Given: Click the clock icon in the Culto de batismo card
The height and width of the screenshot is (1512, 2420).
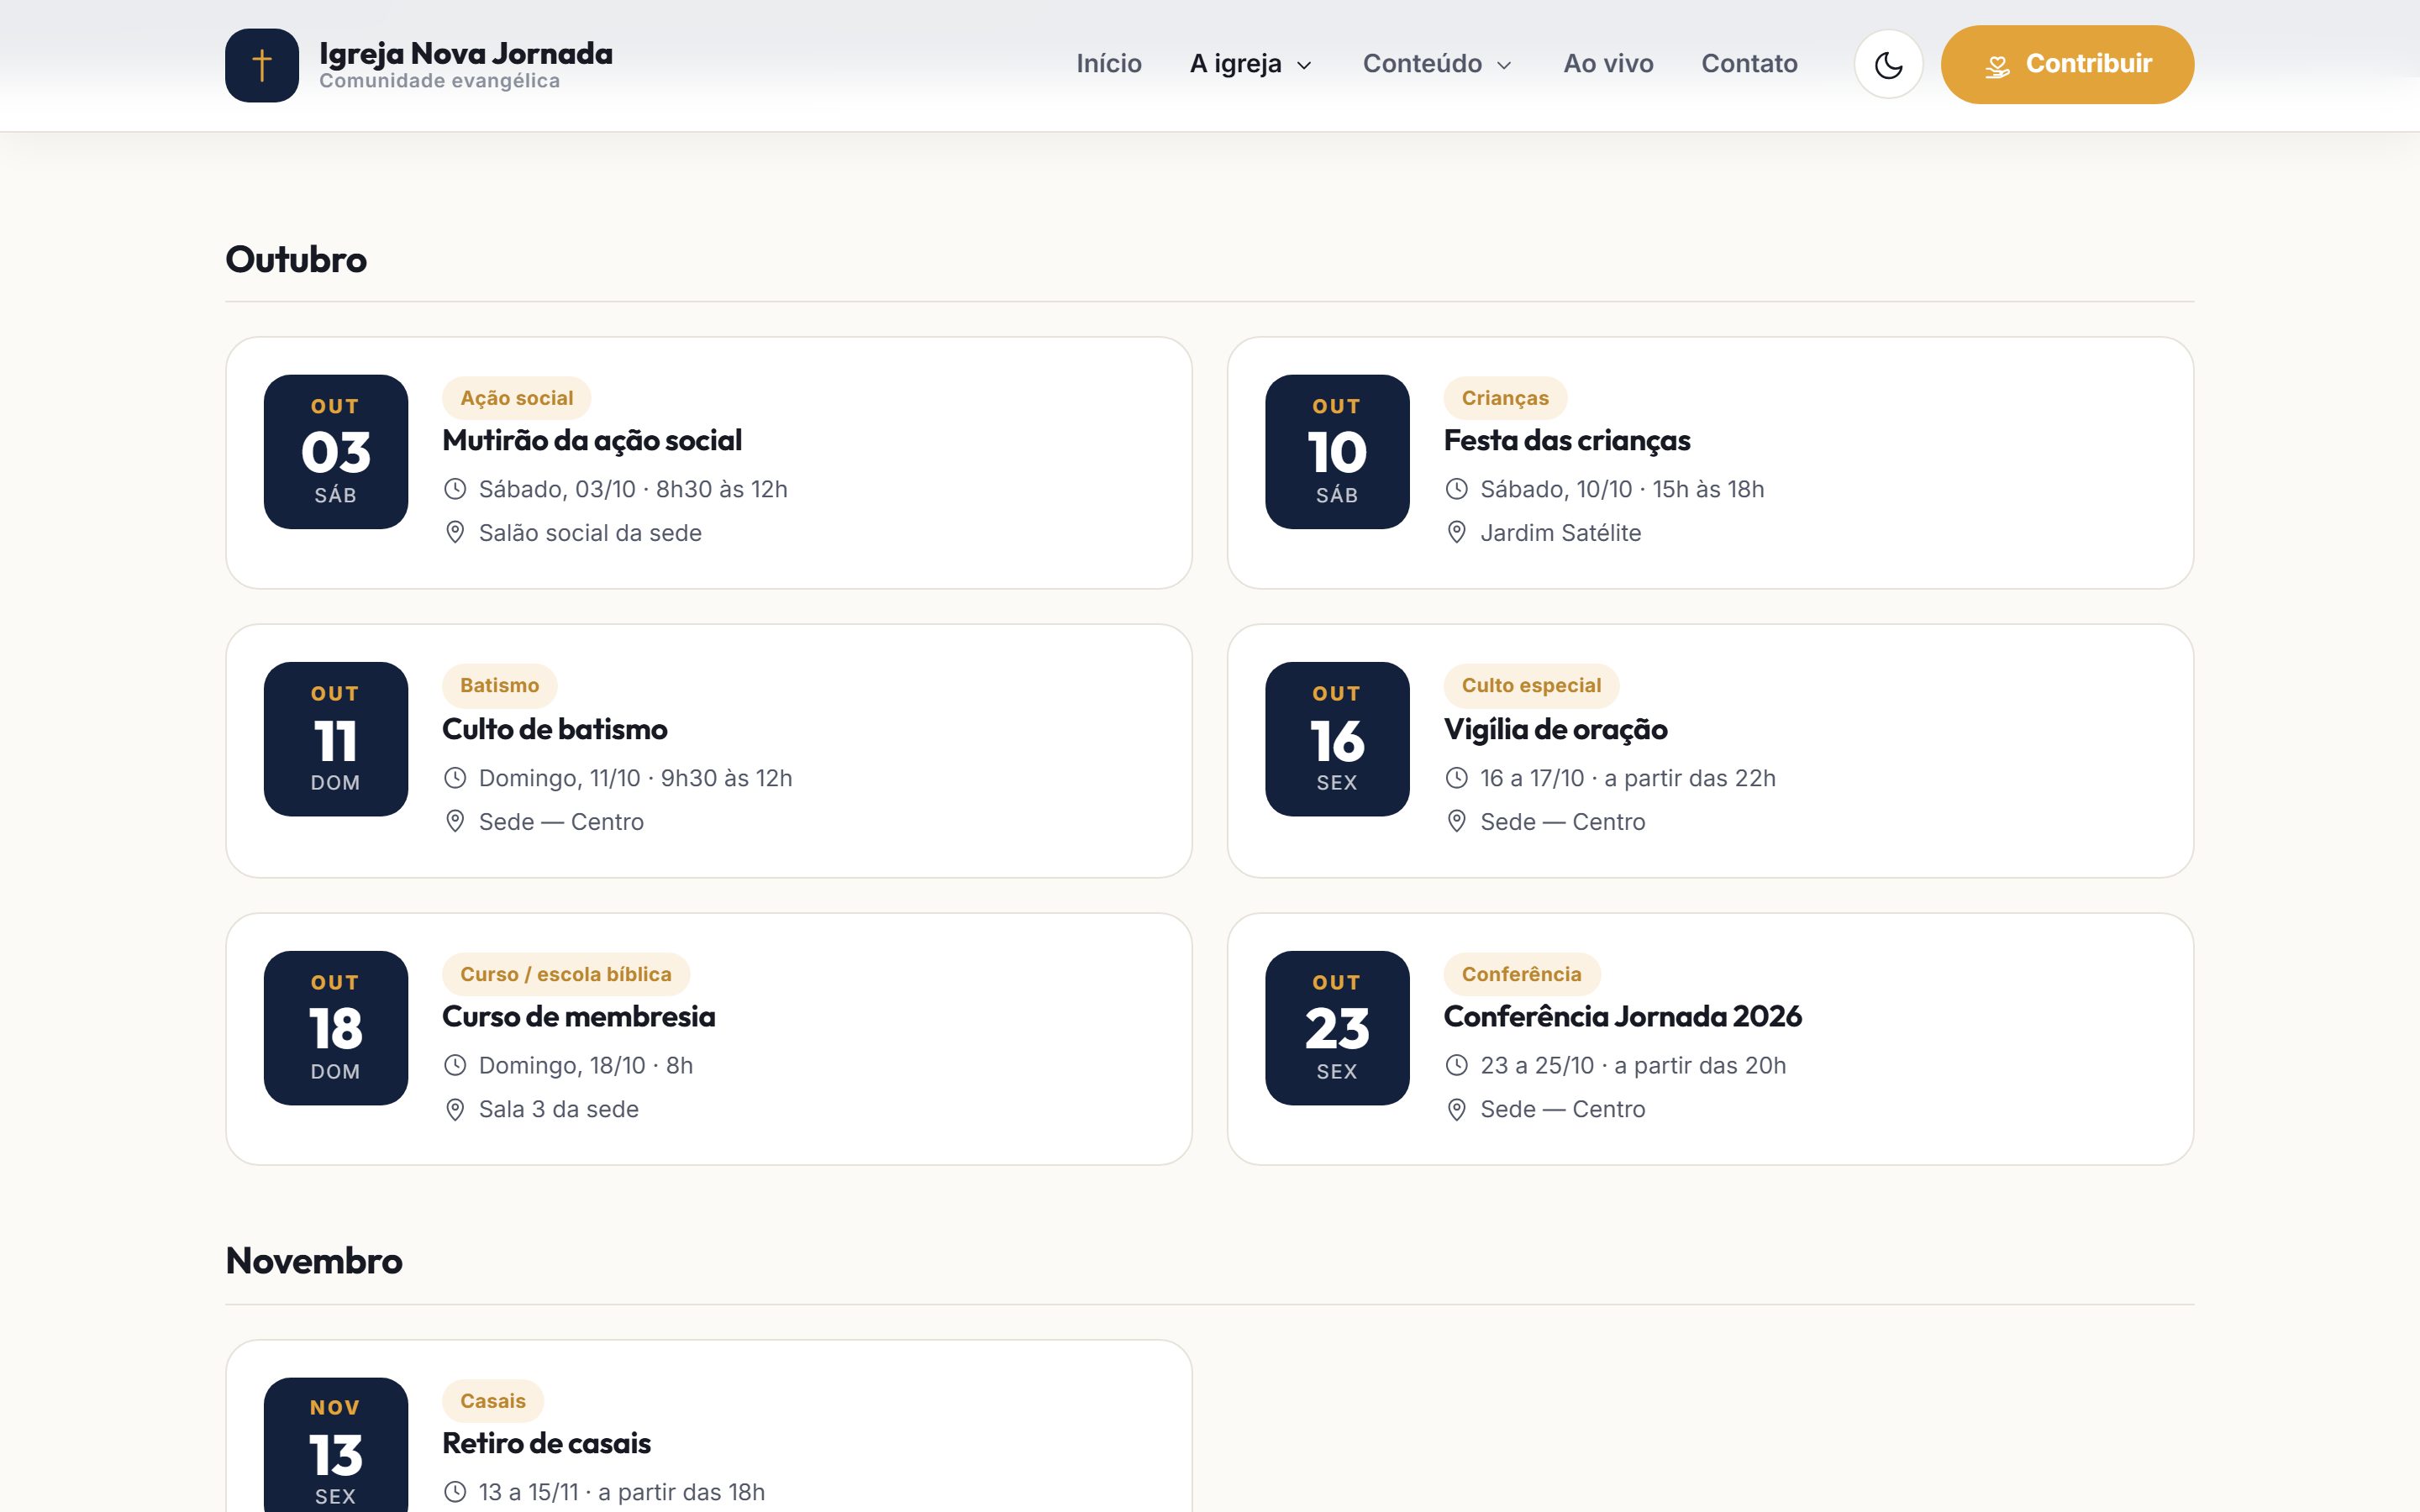Looking at the screenshot, I should (455, 778).
